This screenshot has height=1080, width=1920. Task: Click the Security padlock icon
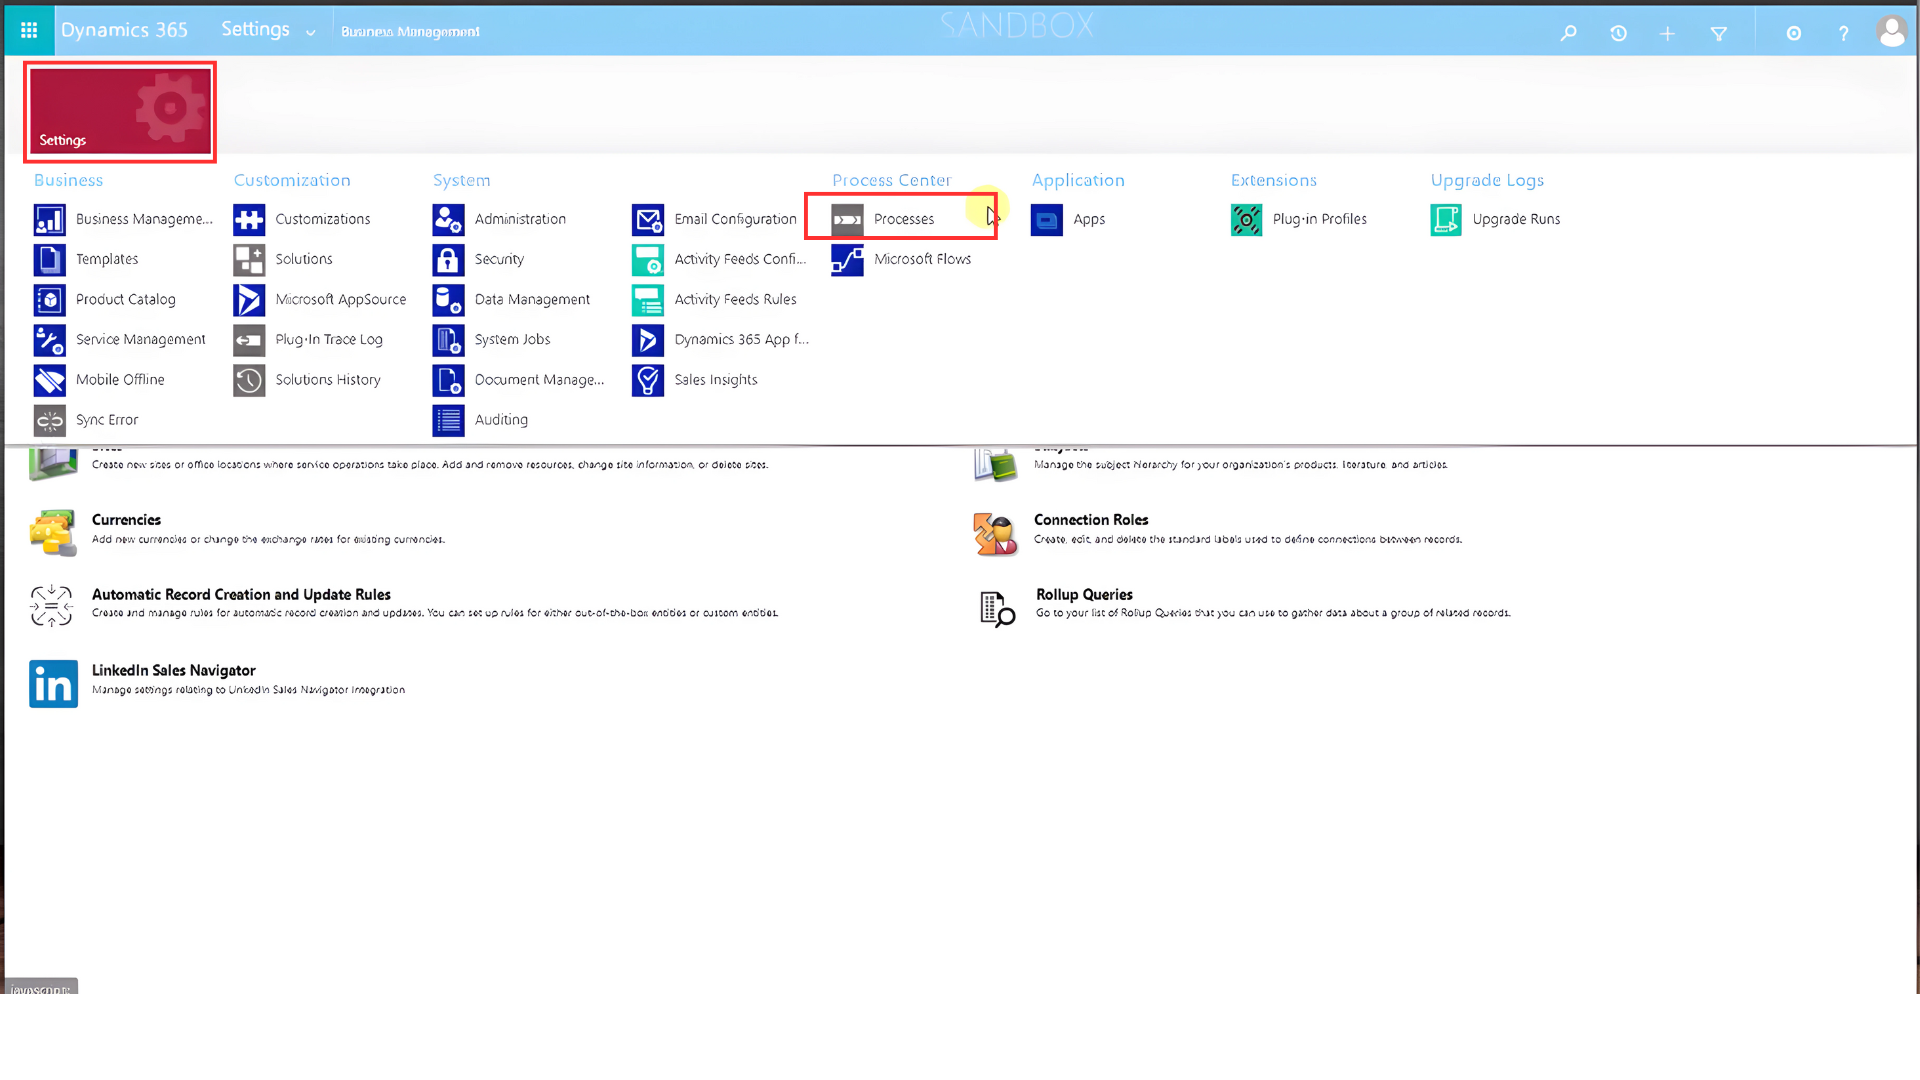click(448, 259)
